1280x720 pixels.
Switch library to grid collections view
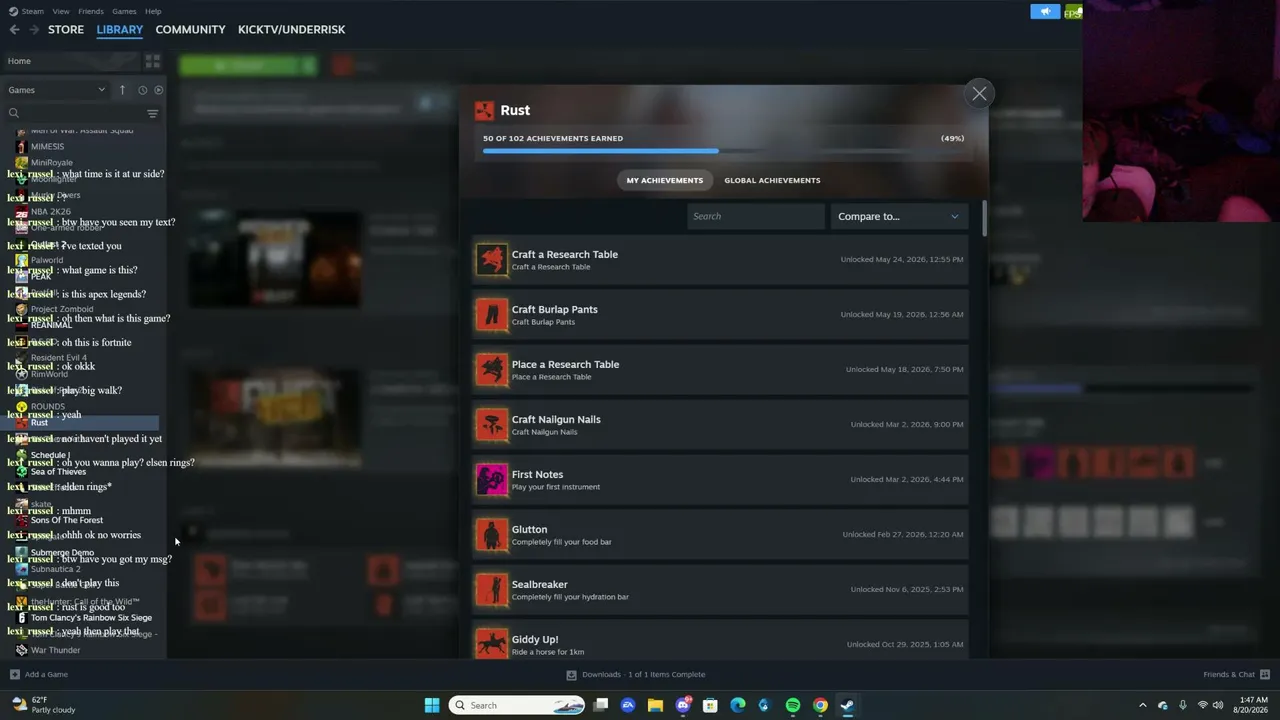tap(153, 61)
